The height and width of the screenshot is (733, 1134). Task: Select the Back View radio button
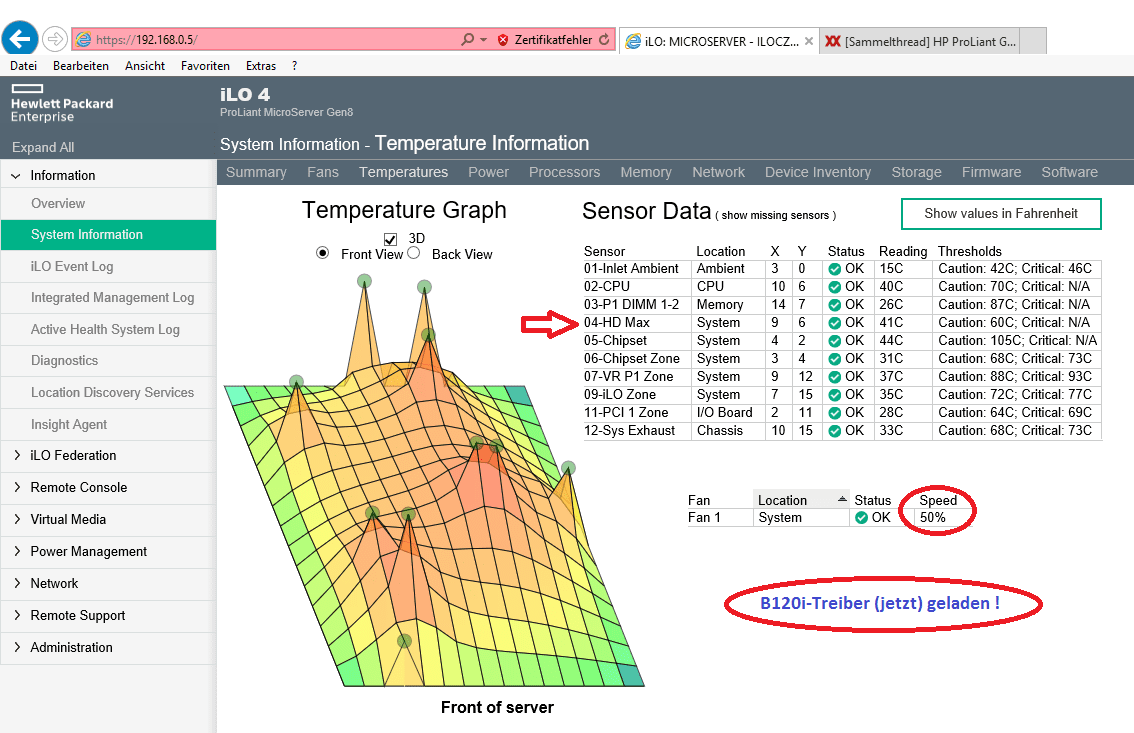coord(414,253)
